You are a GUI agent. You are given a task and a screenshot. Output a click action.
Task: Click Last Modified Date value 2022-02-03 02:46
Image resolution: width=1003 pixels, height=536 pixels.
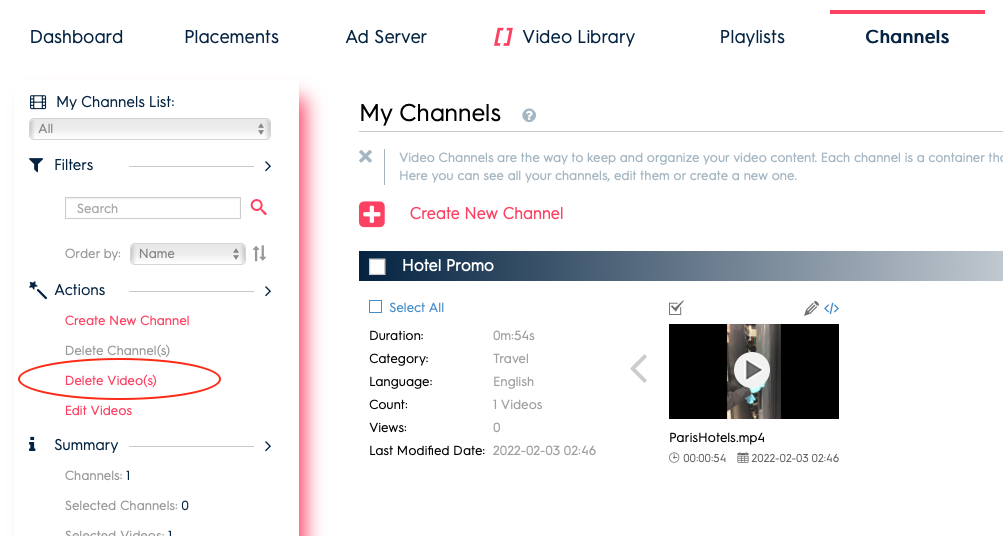(x=544, y=451)
